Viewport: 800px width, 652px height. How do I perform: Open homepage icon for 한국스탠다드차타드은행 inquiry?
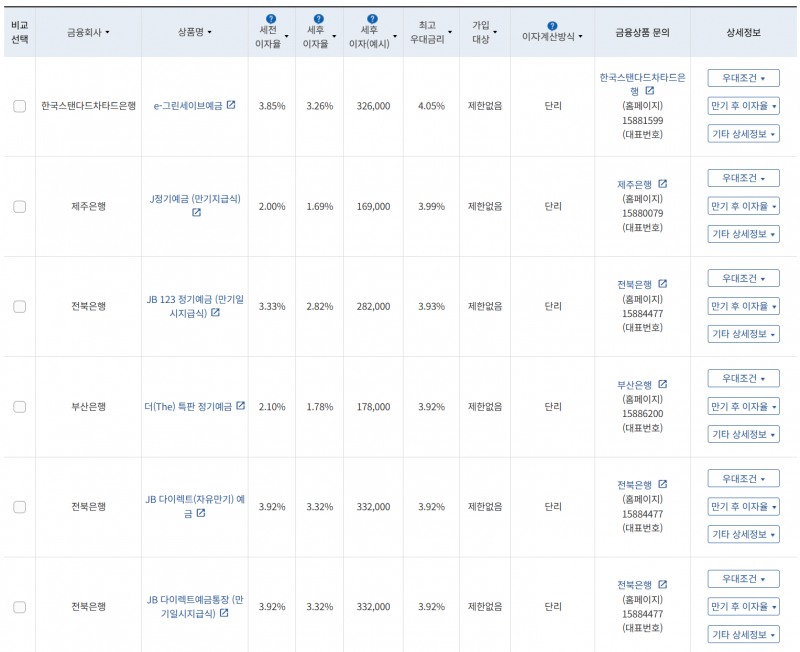(649, 90)
